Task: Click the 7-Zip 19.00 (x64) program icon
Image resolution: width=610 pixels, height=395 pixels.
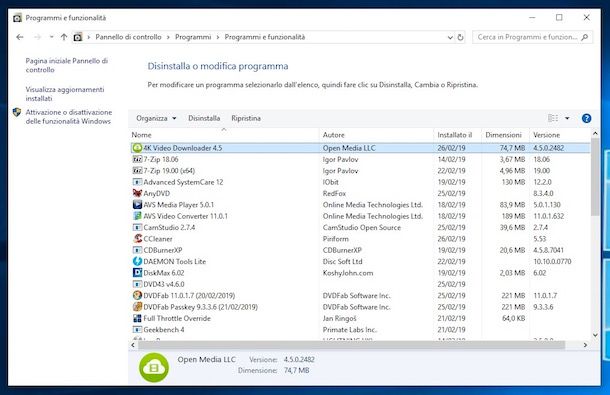Action: (x=137, y=170)
